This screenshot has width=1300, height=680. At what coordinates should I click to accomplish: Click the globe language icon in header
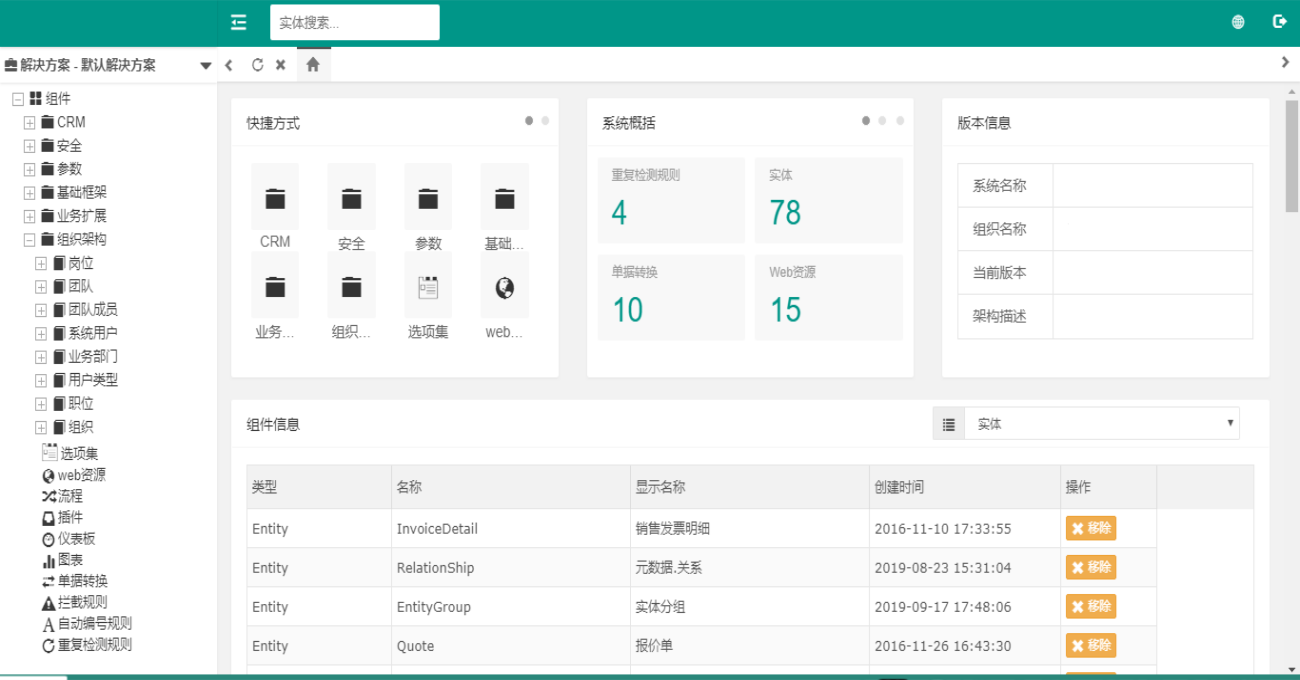[x=1238, y=22]
